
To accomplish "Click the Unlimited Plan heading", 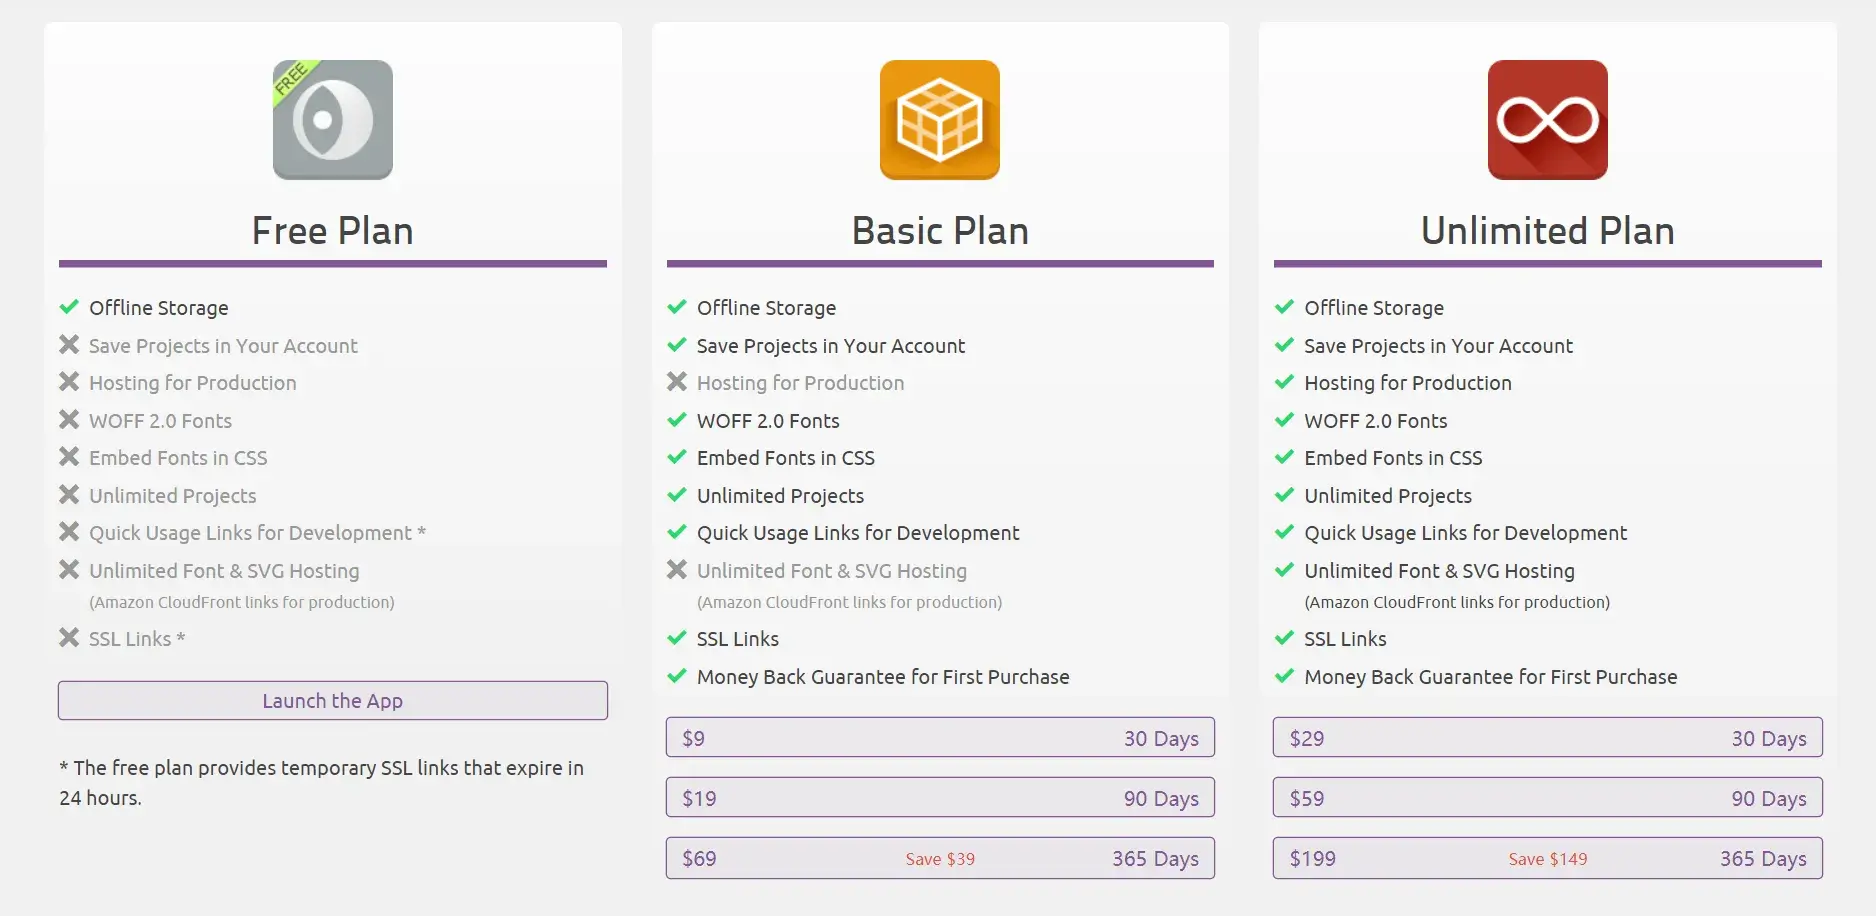I will (1547, 231).
